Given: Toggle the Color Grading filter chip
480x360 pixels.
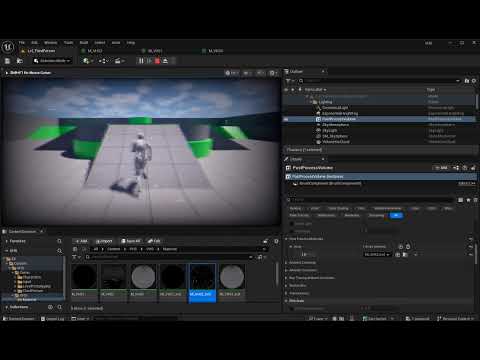Looking at the screenshot, I should pyautogui.click(x=338, y=208).
